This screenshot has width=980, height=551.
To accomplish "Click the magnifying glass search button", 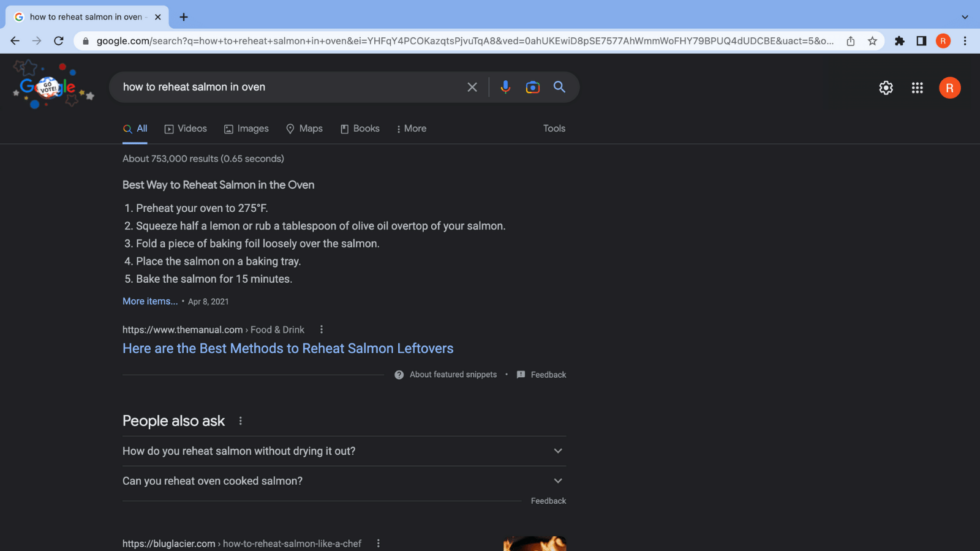I will 559,87.
